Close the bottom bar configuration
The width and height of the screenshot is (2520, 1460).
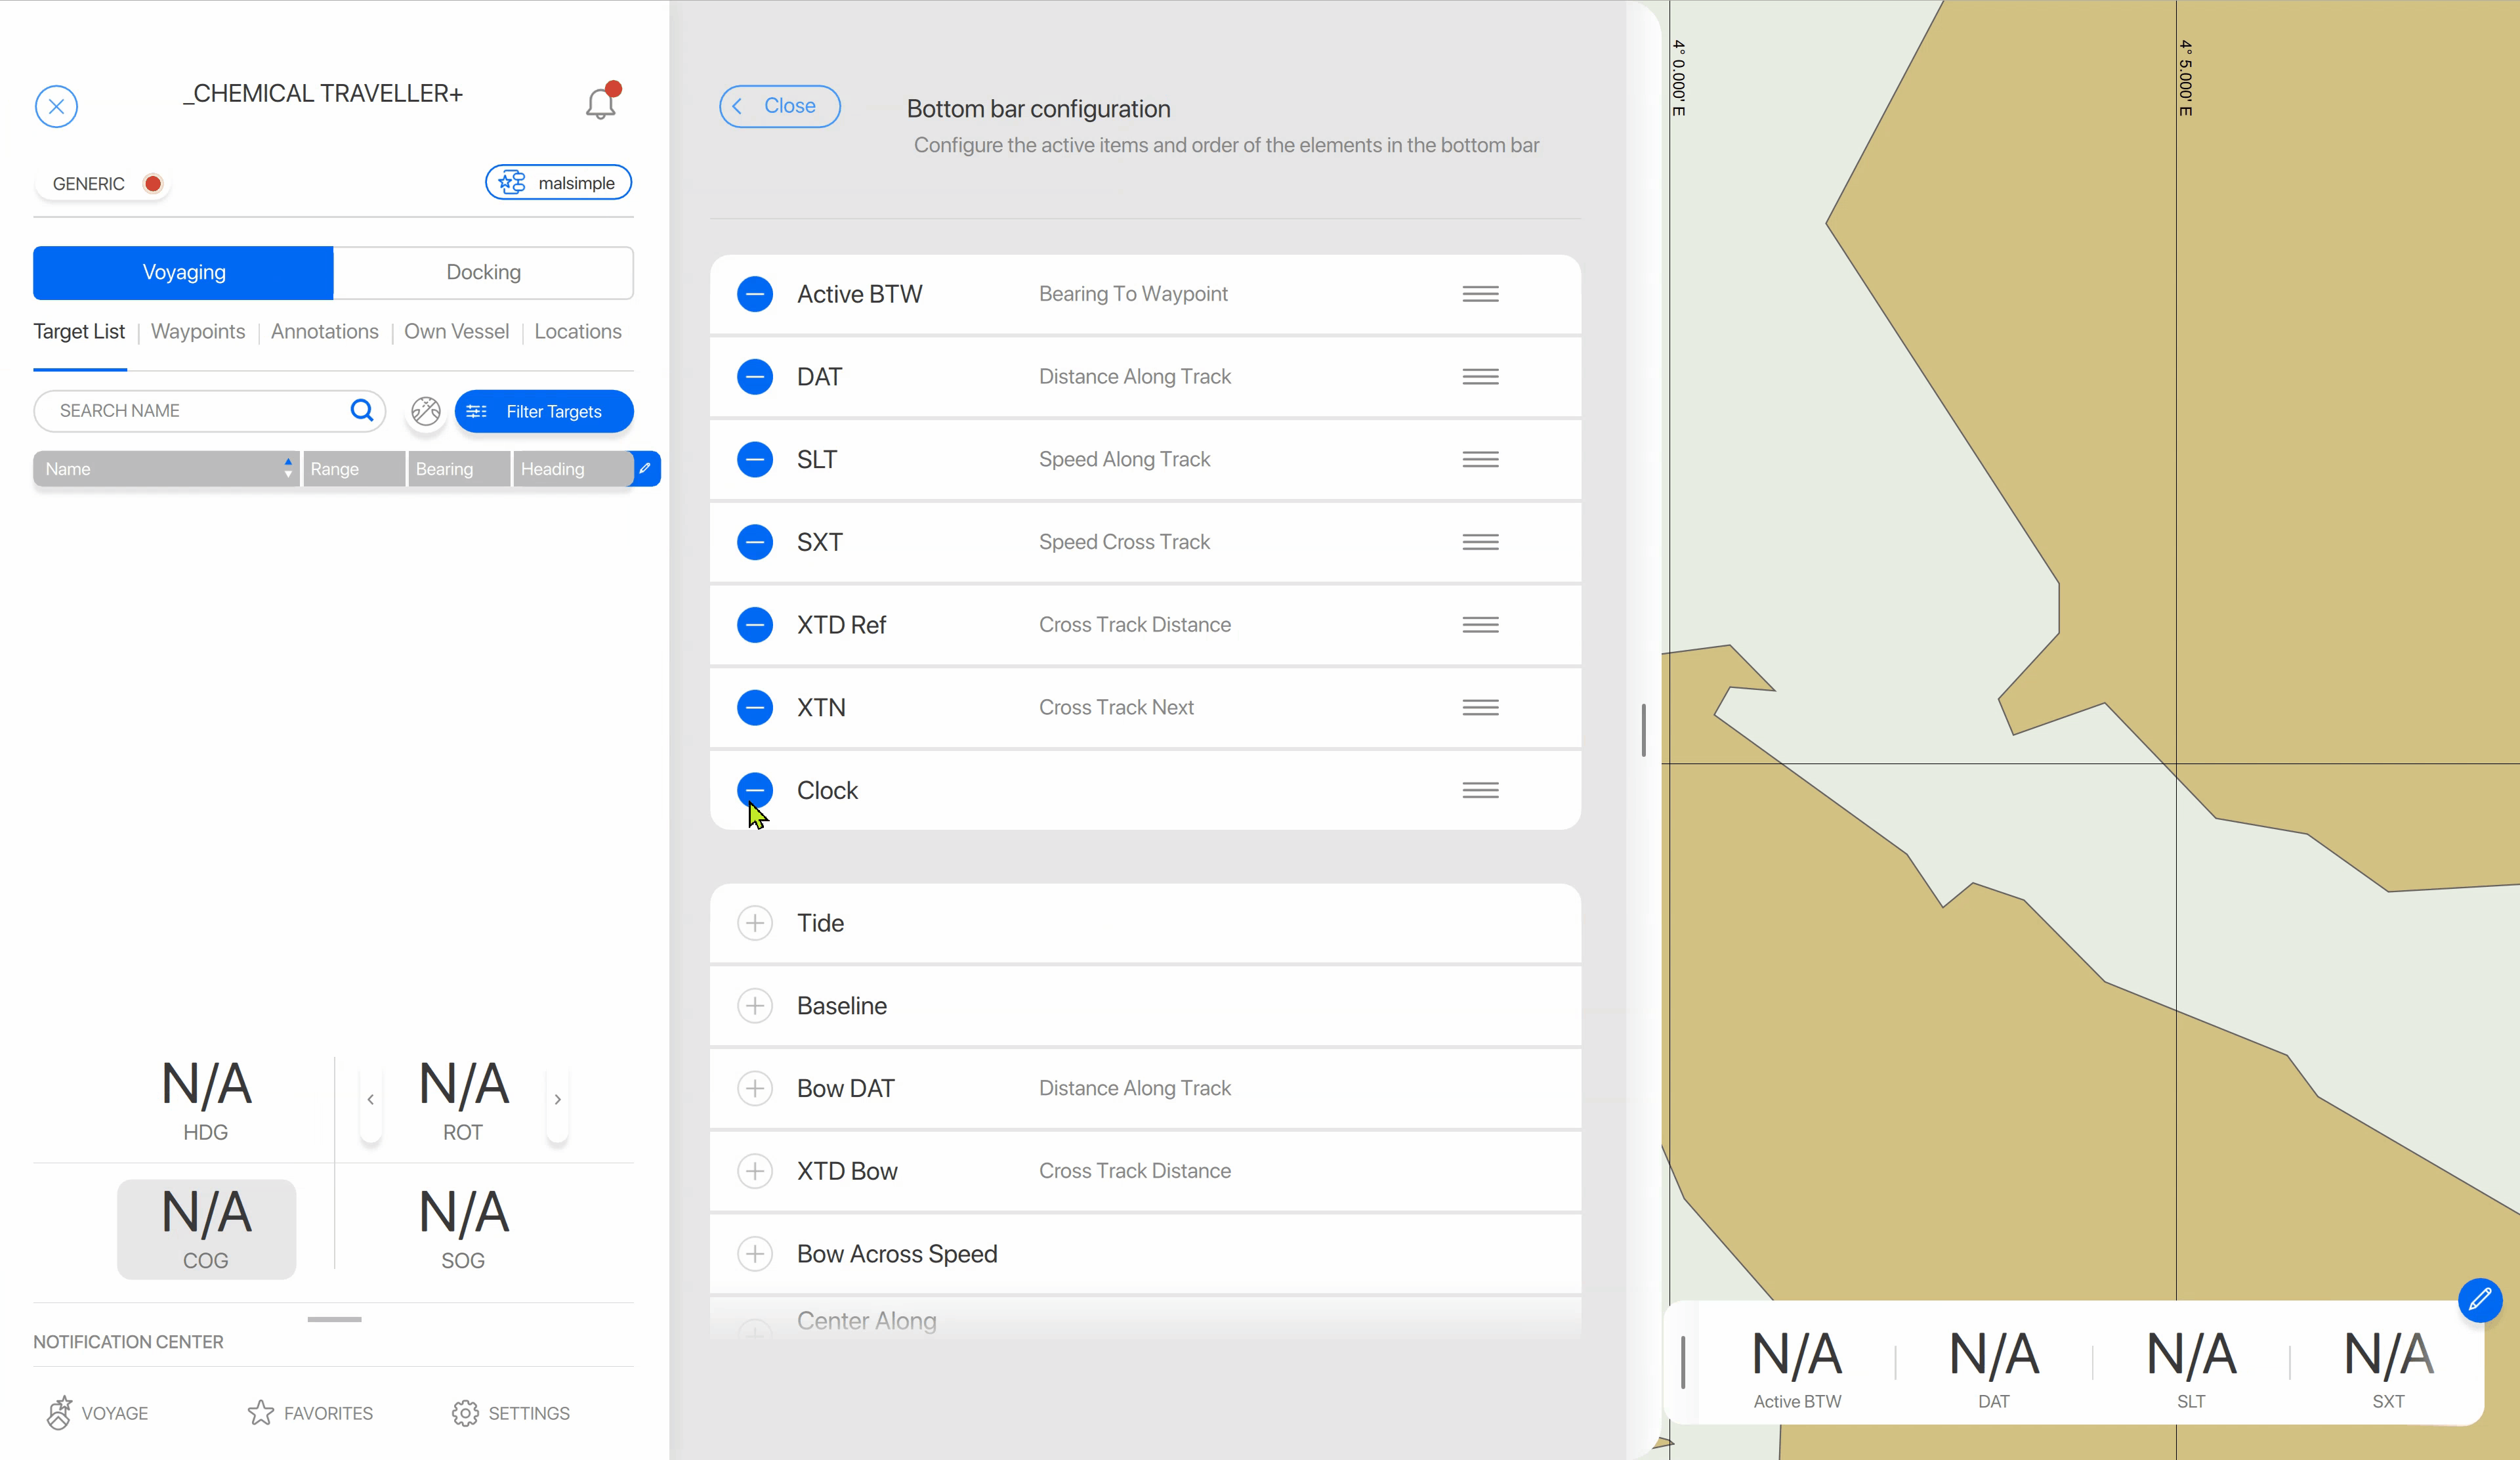780,106
